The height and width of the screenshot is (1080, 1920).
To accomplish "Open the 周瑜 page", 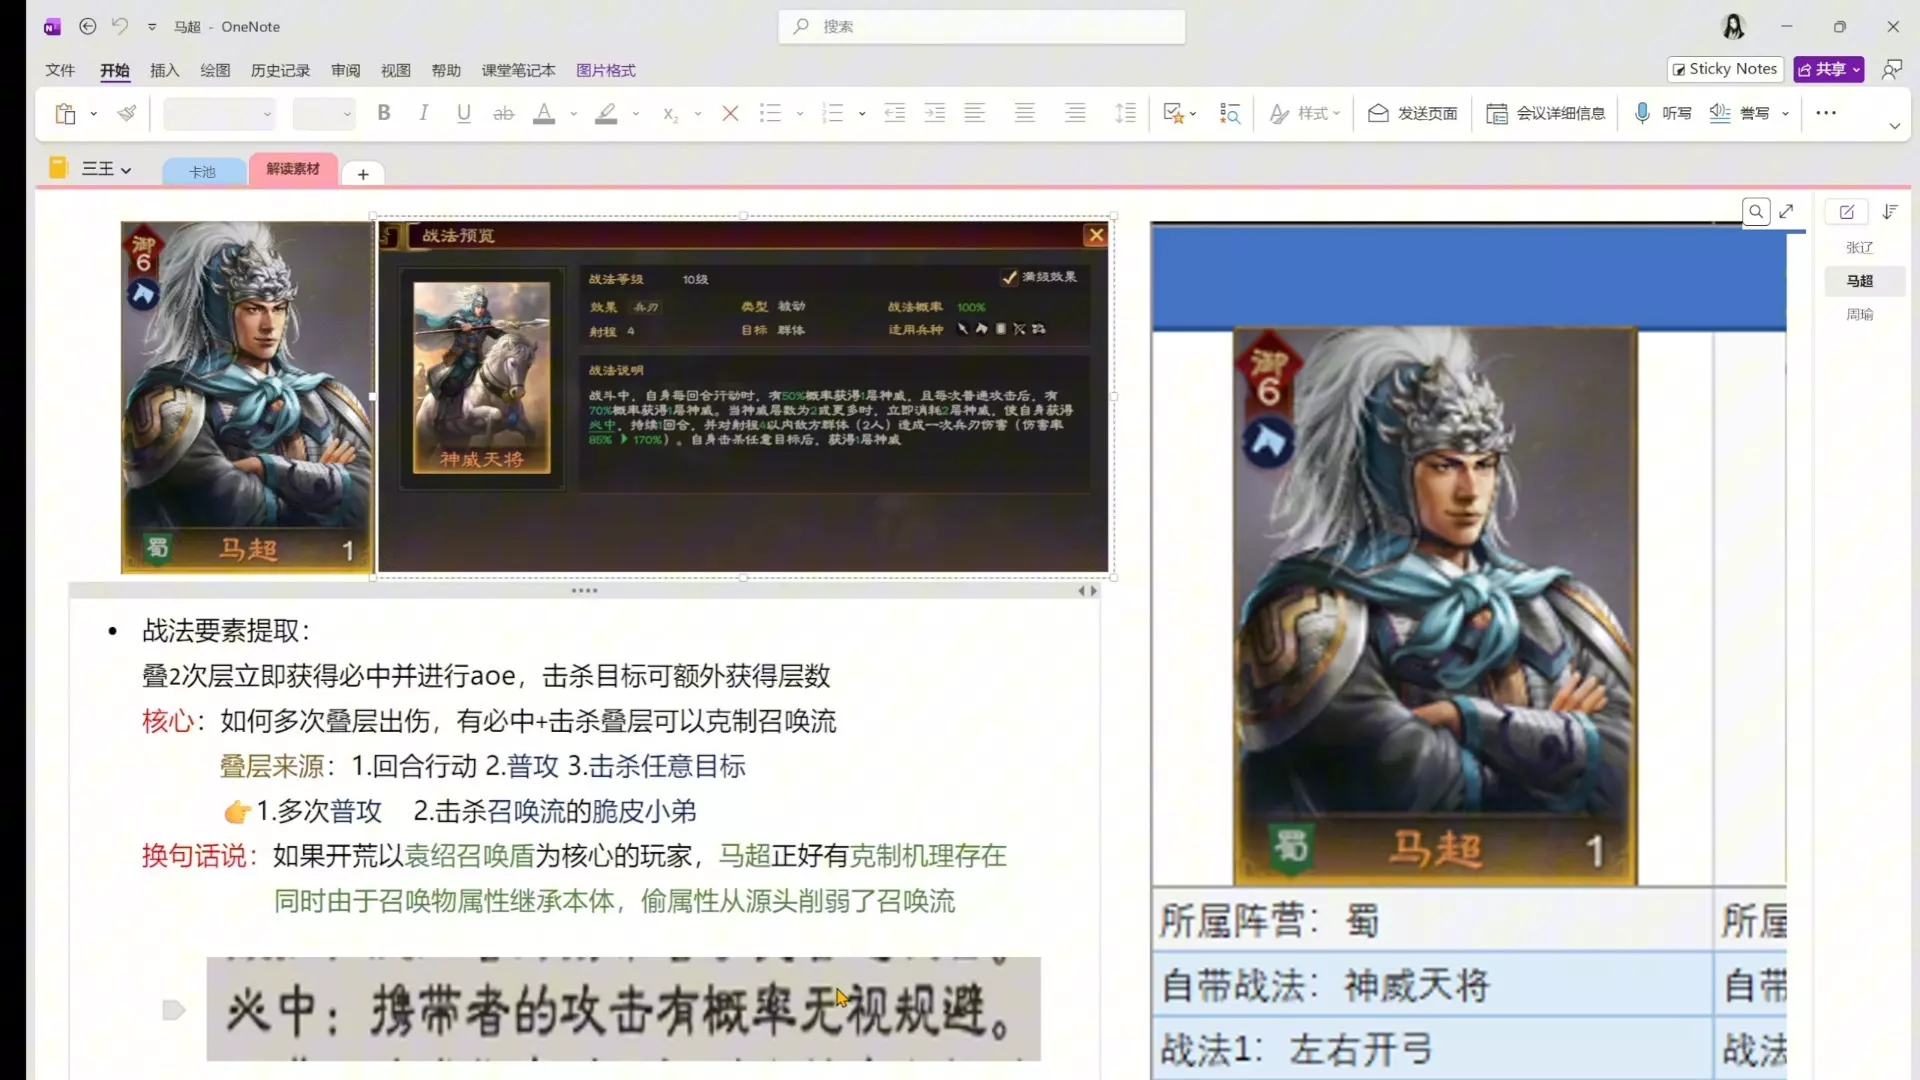I will point(1860,314).
